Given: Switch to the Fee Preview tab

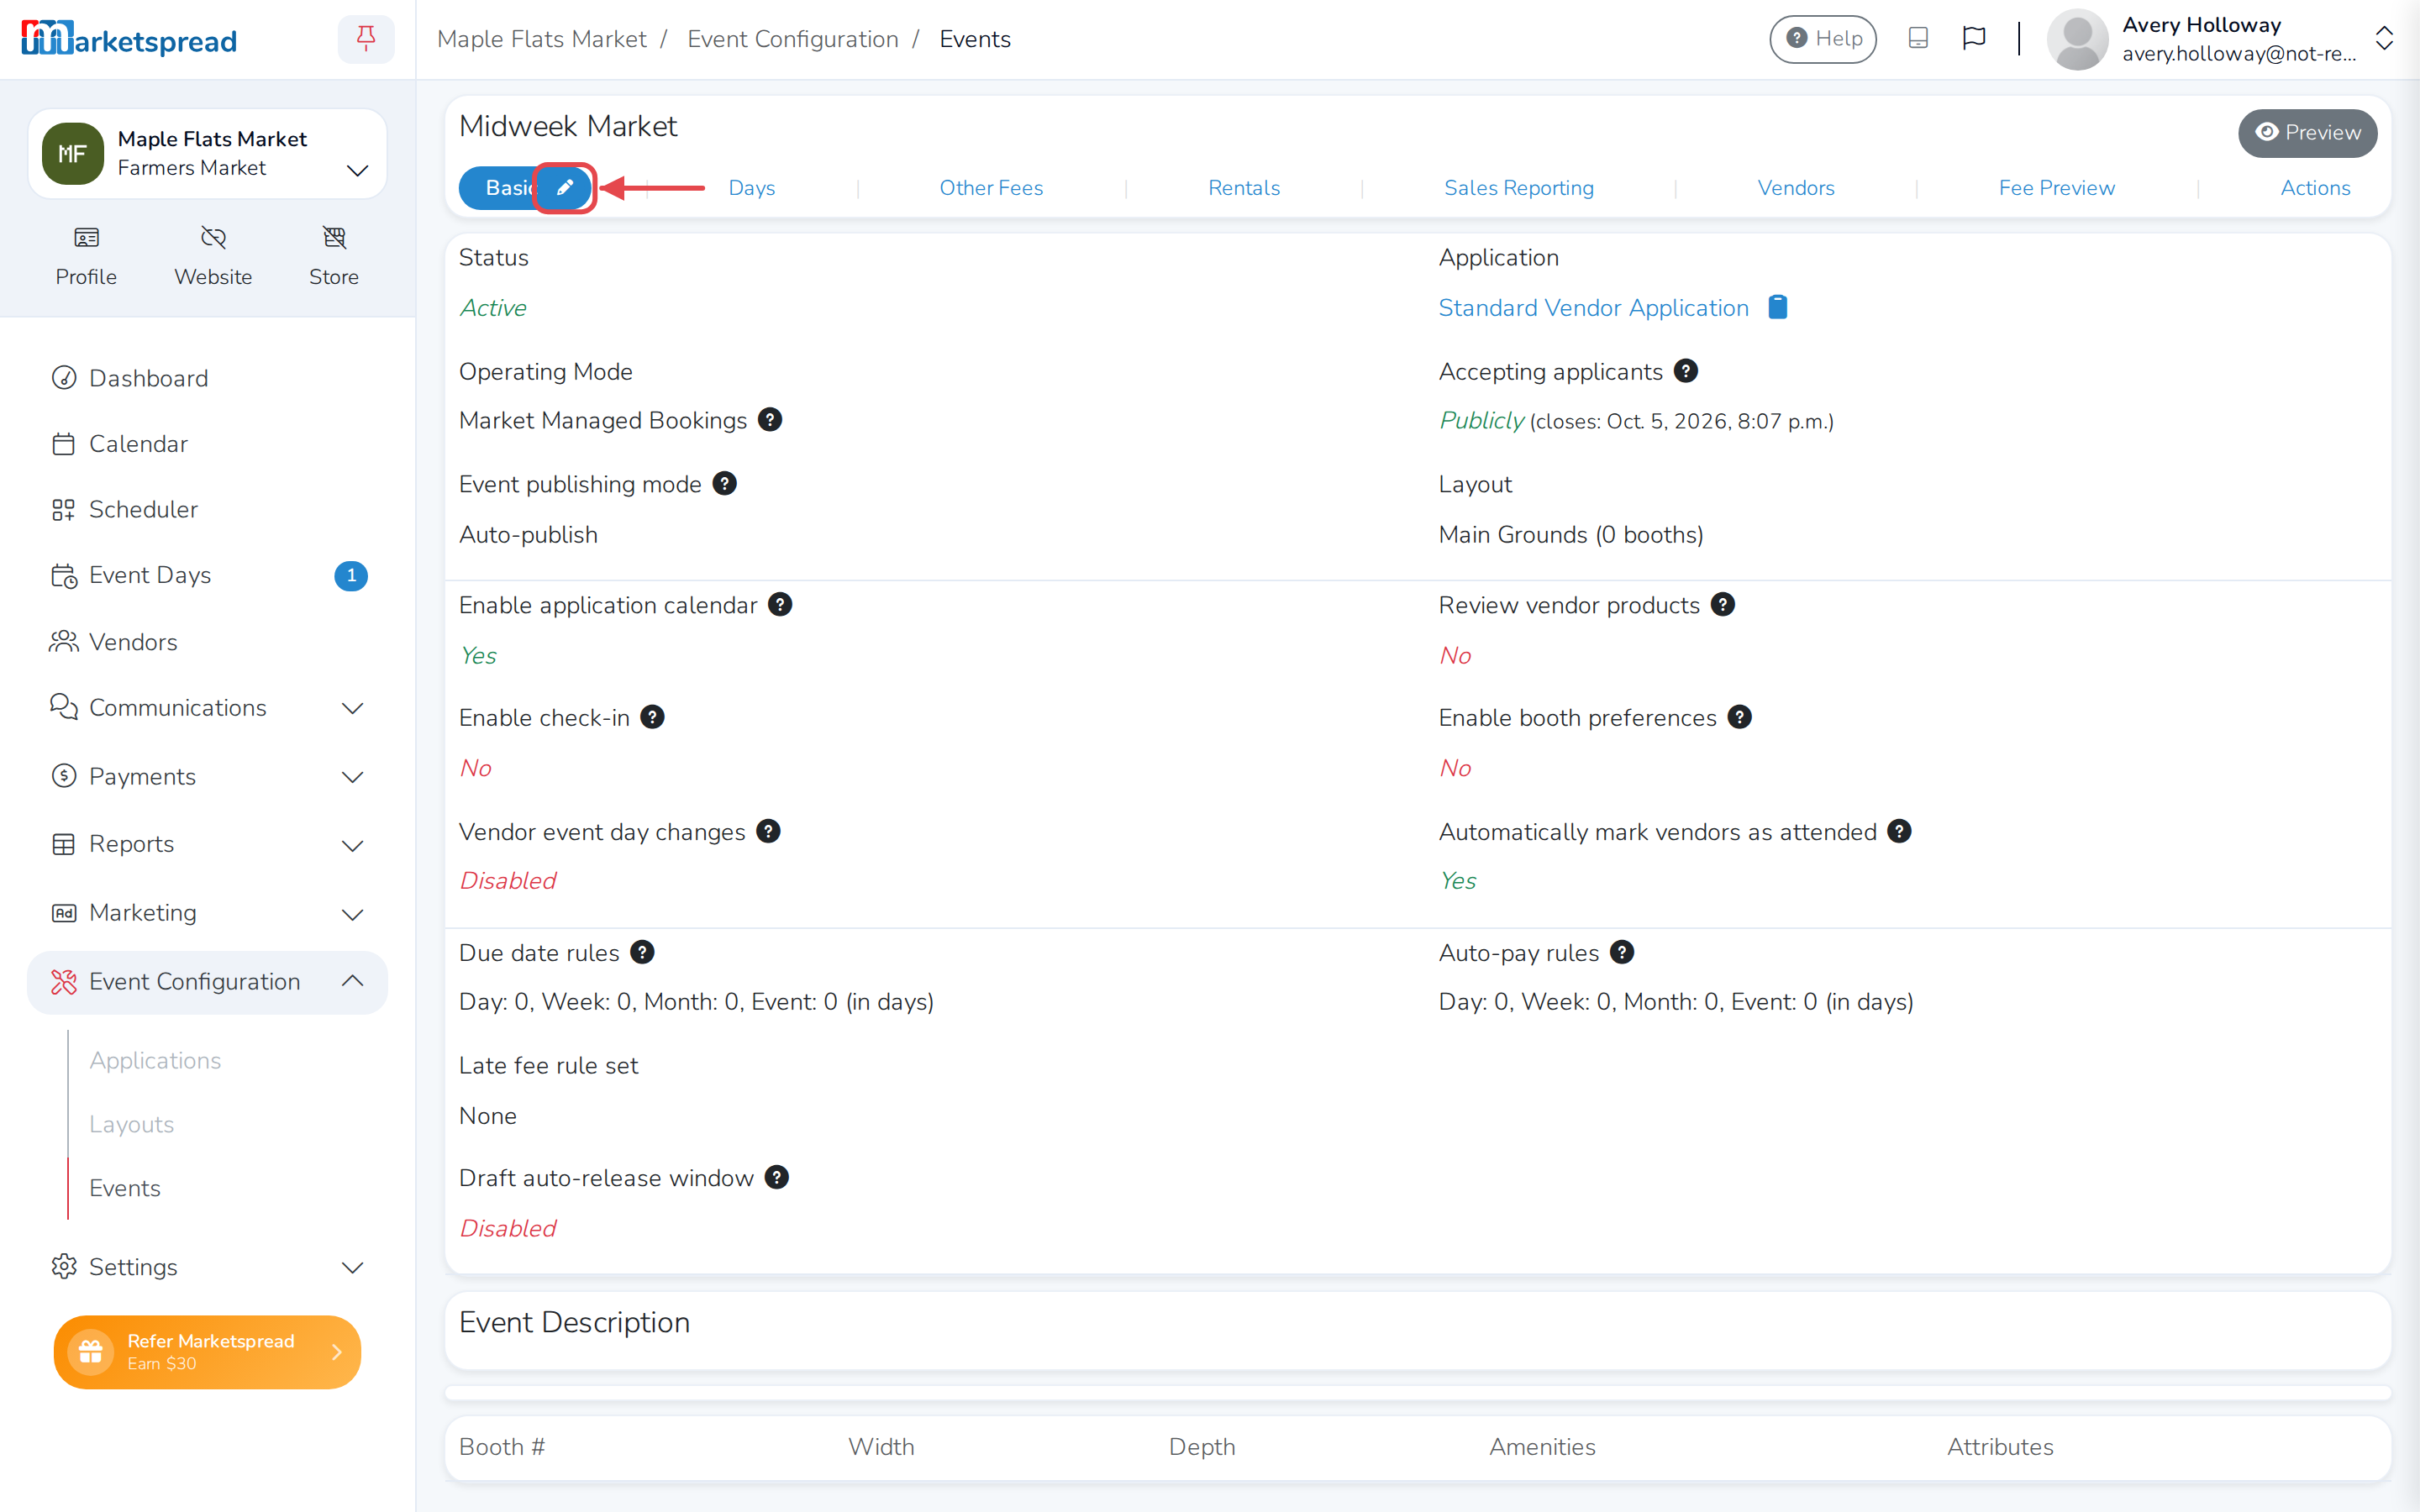Looking at the screenshot, I should tap(2057, 188).
